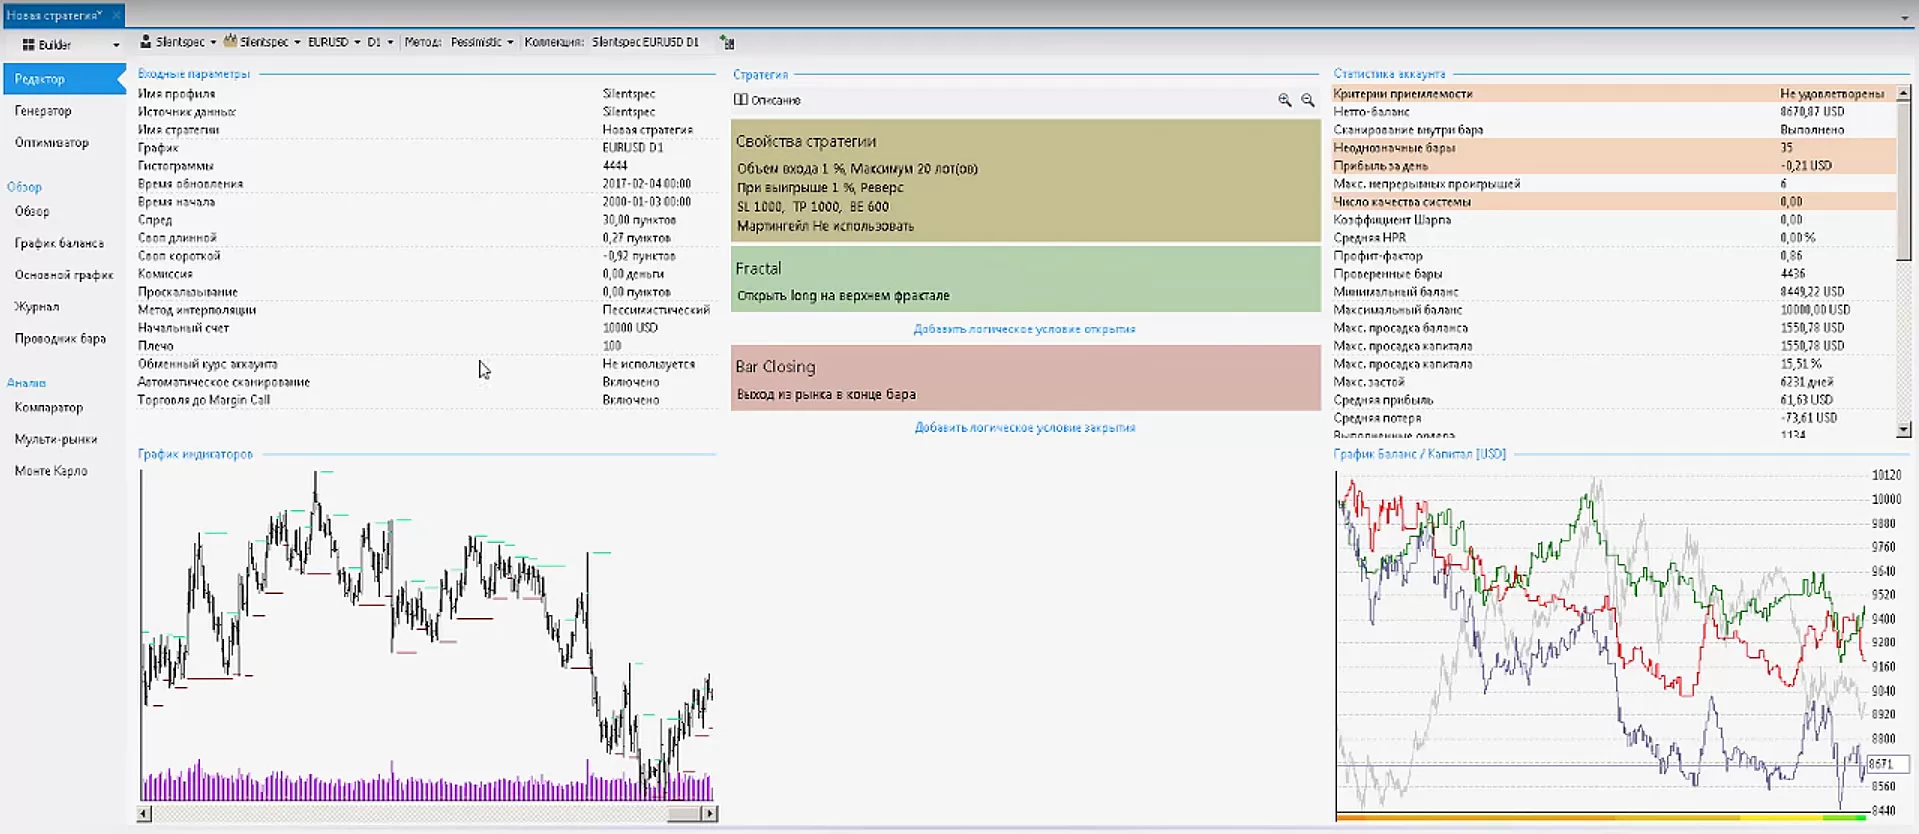Open the Оптимизатор section

click(52, 143)
